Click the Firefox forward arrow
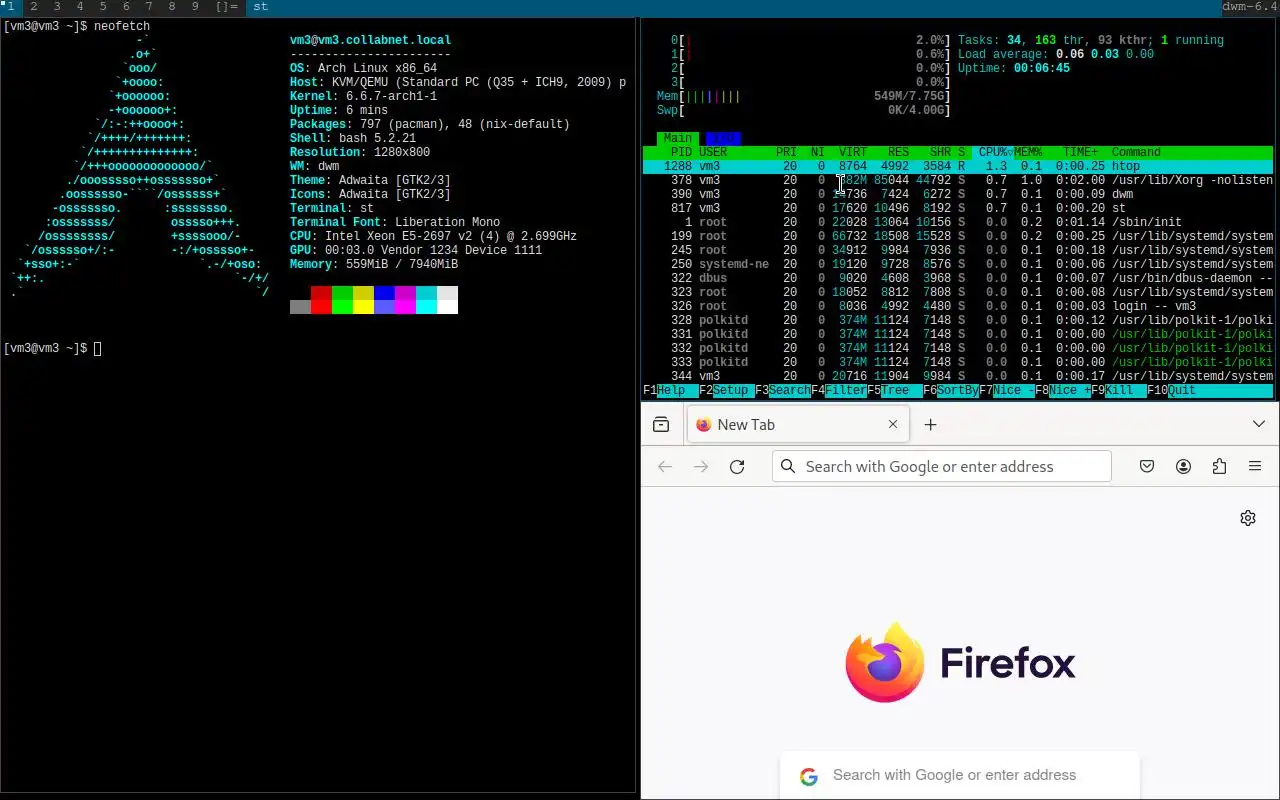The height and width of the screenshot is (800, 1280). click(x=701, y=467)
